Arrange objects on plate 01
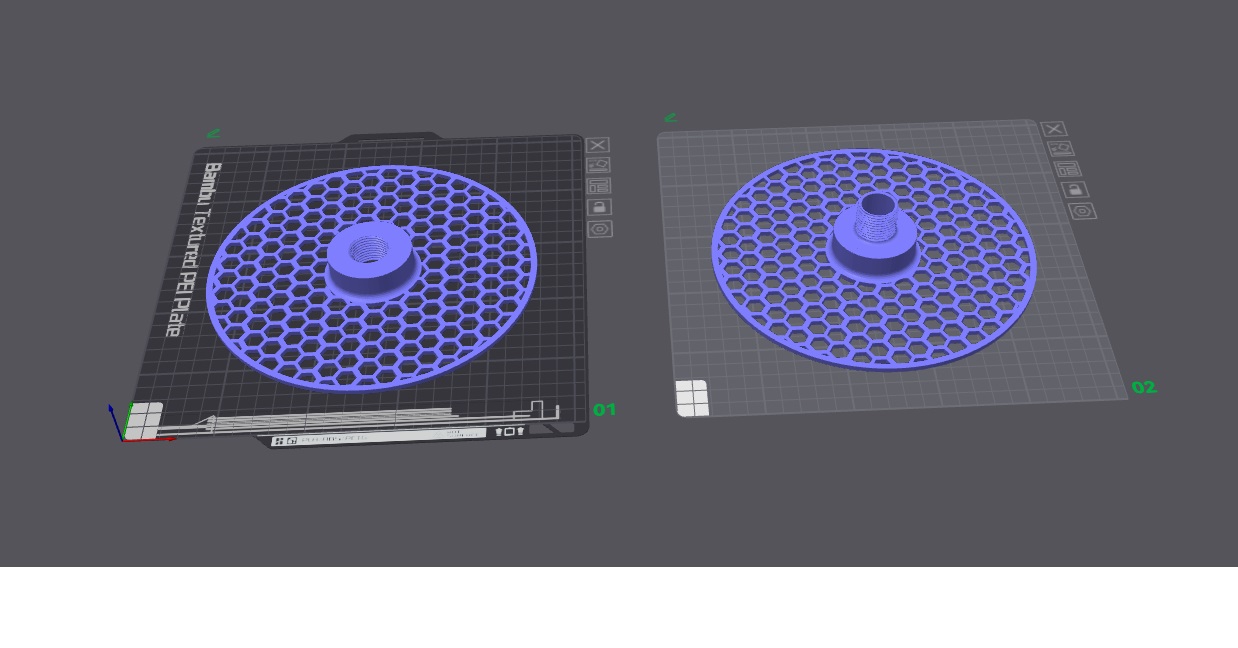Viewport: 1238px width, 648px height. pos(599,186)
